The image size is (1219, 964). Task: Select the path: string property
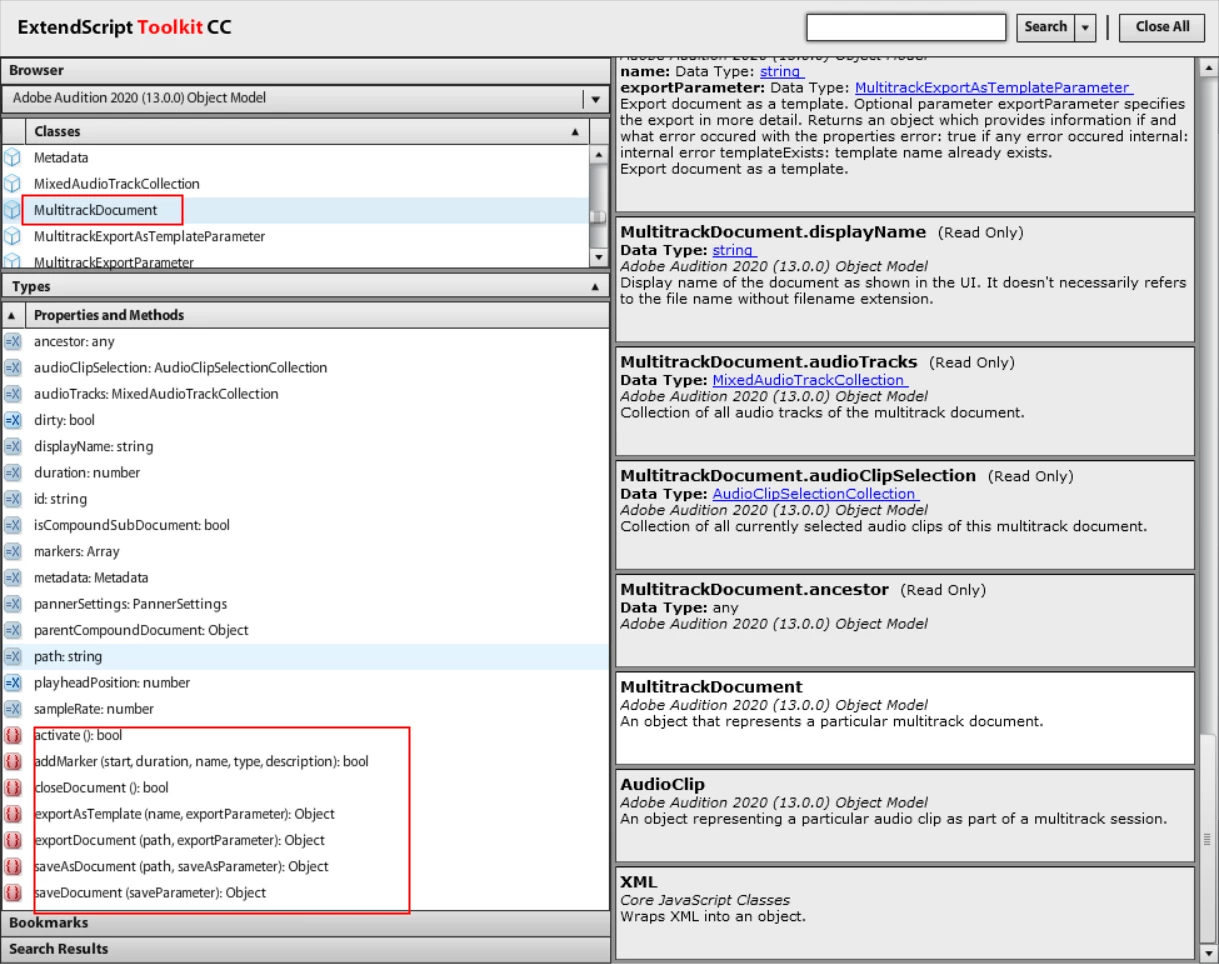click(305, 657)
